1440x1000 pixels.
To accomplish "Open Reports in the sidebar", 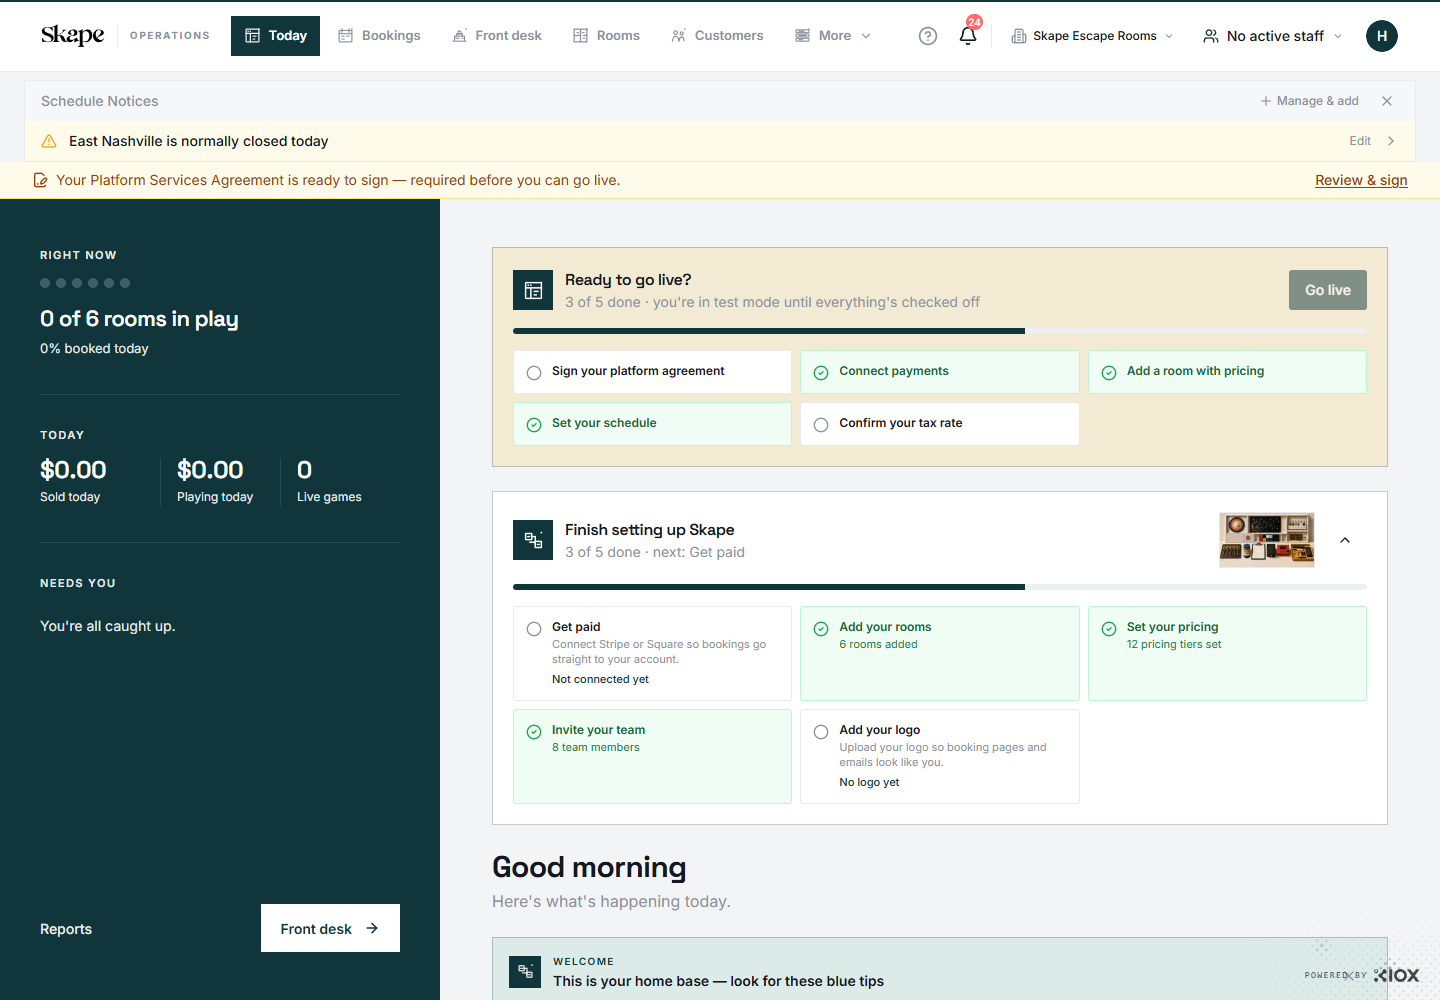I will (66, 929).
